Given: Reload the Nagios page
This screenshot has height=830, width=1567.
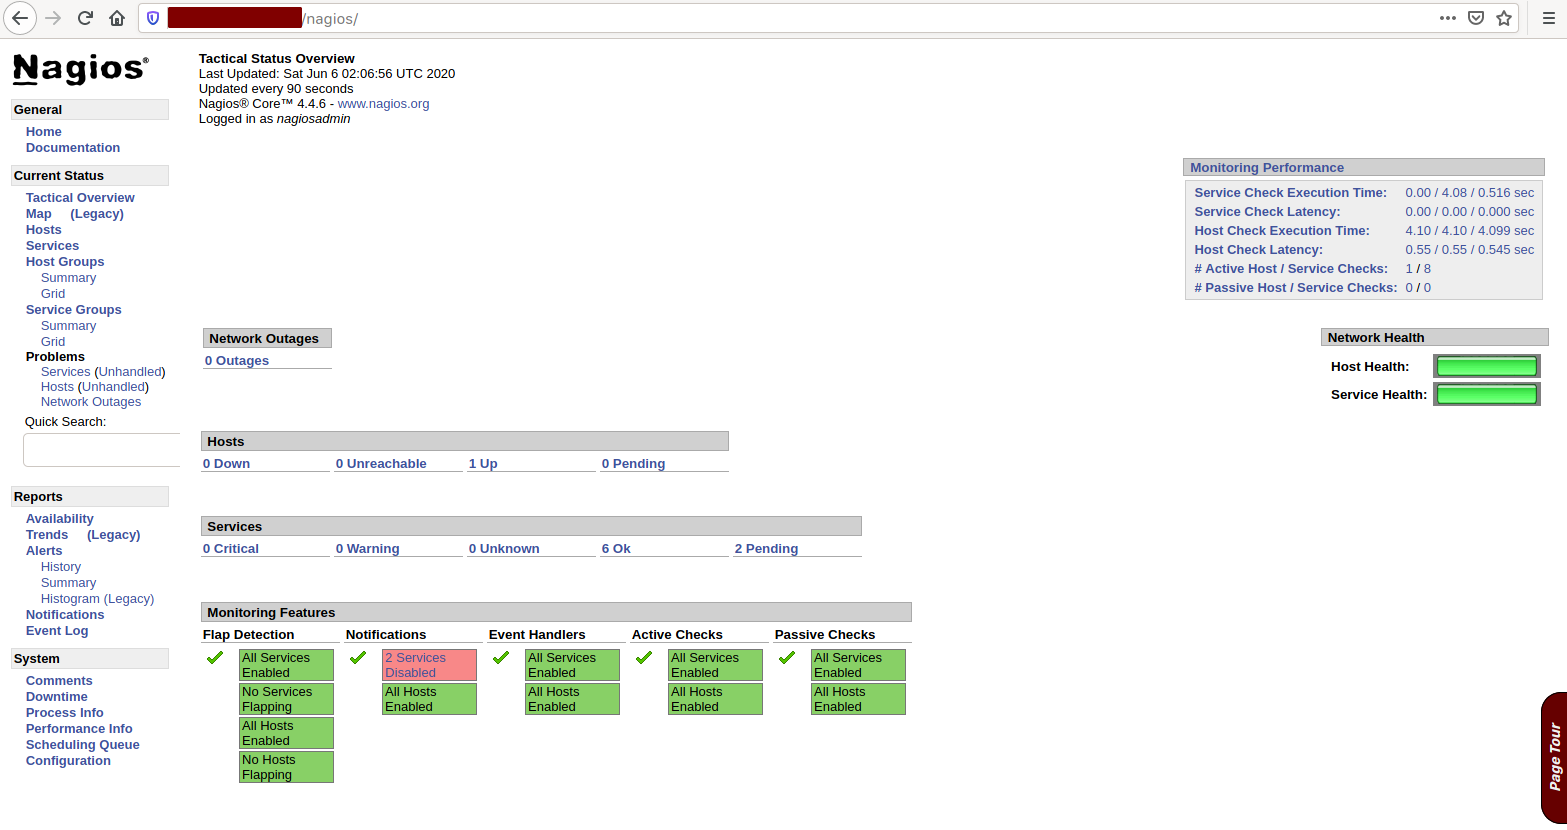Looking at the screenshot, I should click(x=85, y=18).
